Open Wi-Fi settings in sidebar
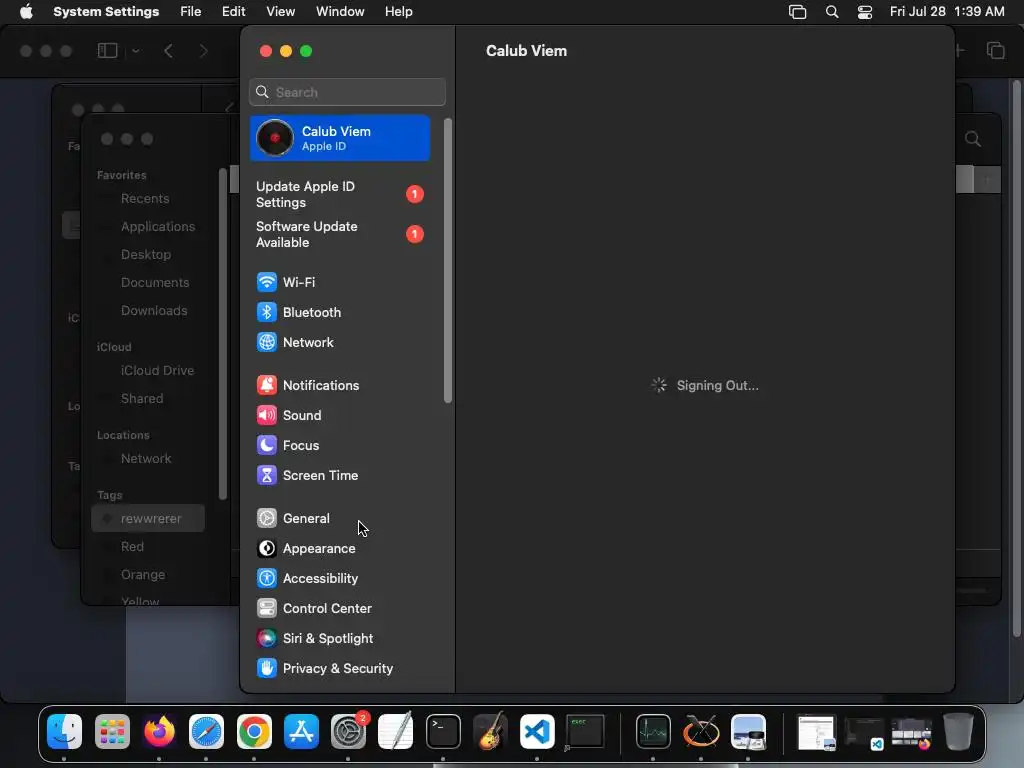Image resolution: width=1024 pixels, height=768 pixels. 340,282
